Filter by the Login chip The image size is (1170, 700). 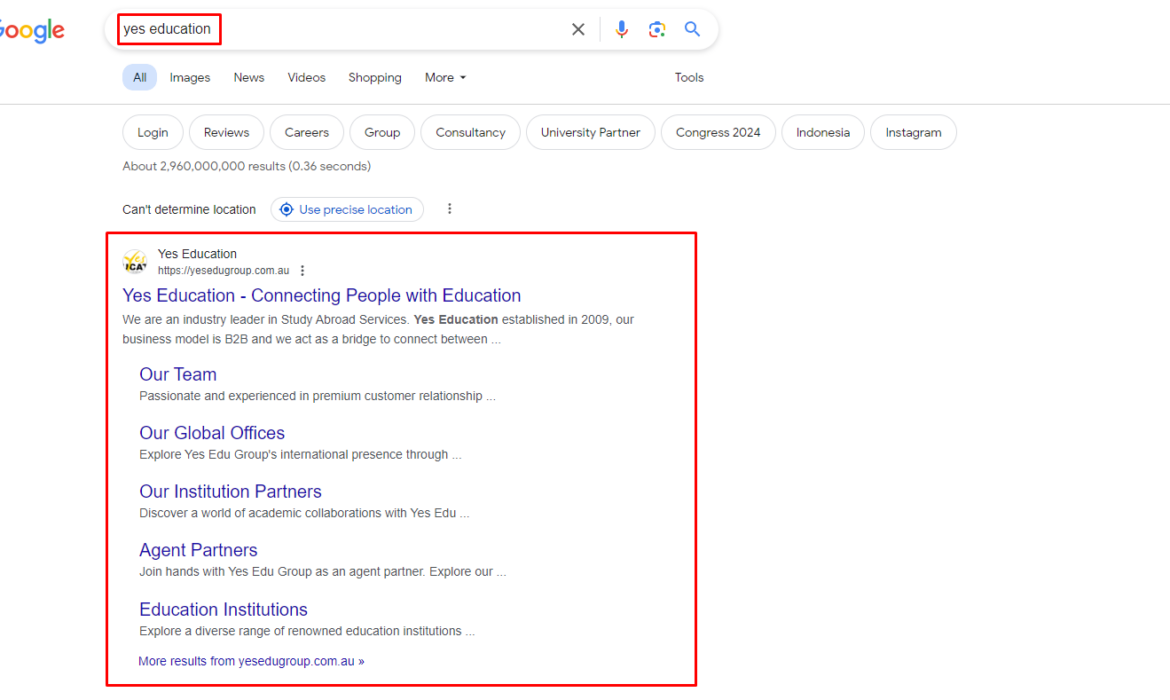point(153,132)
